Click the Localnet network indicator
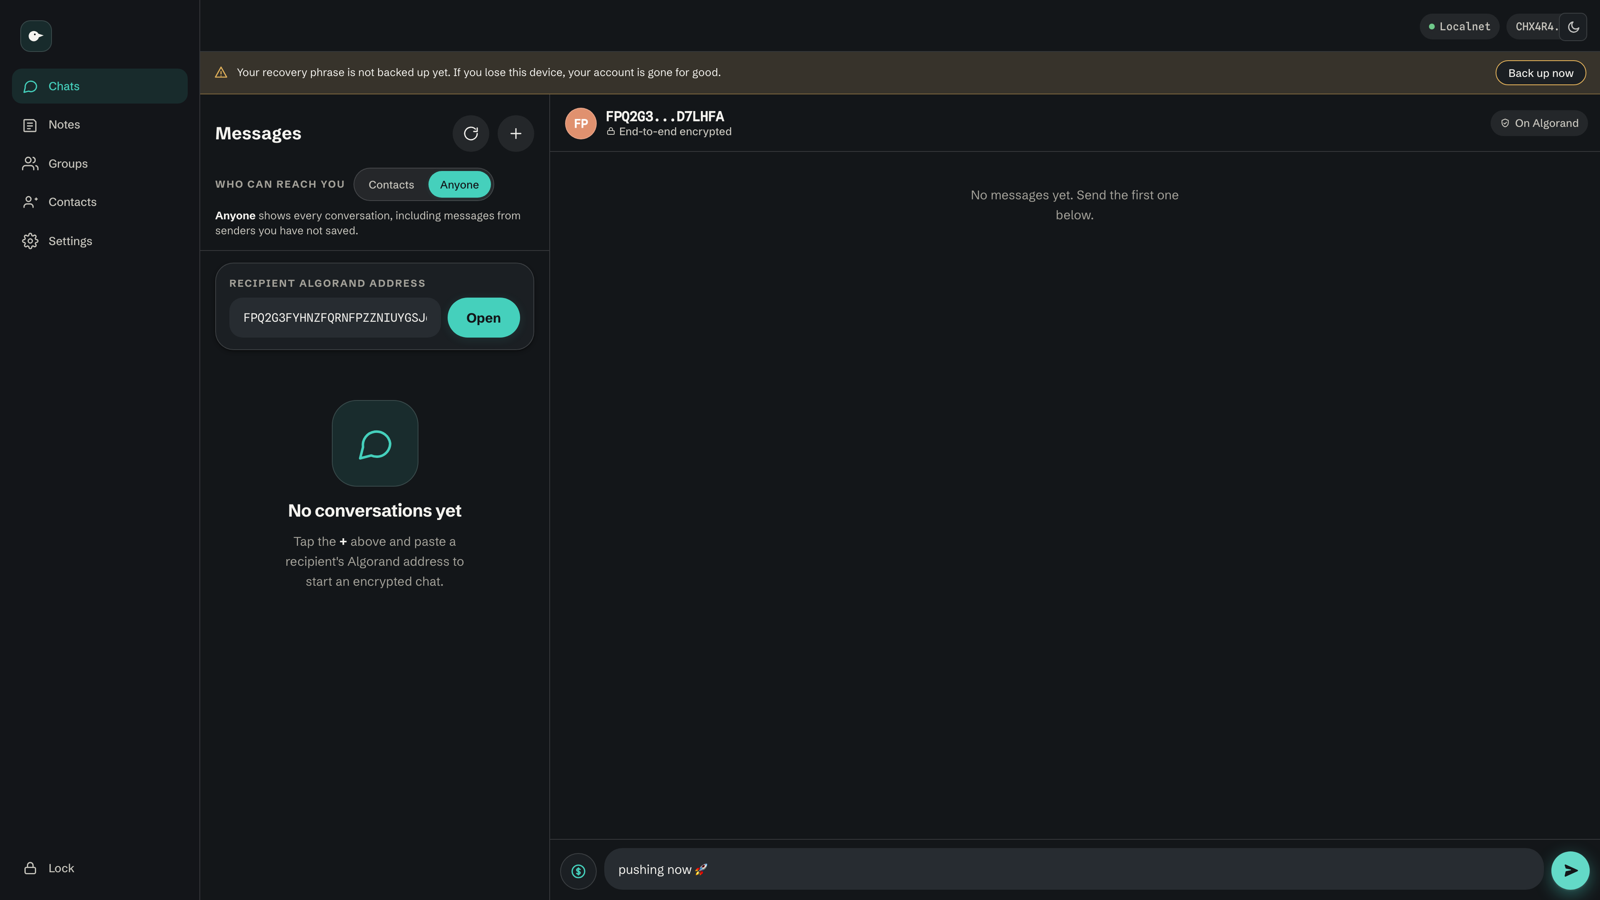 [1459, 27]
